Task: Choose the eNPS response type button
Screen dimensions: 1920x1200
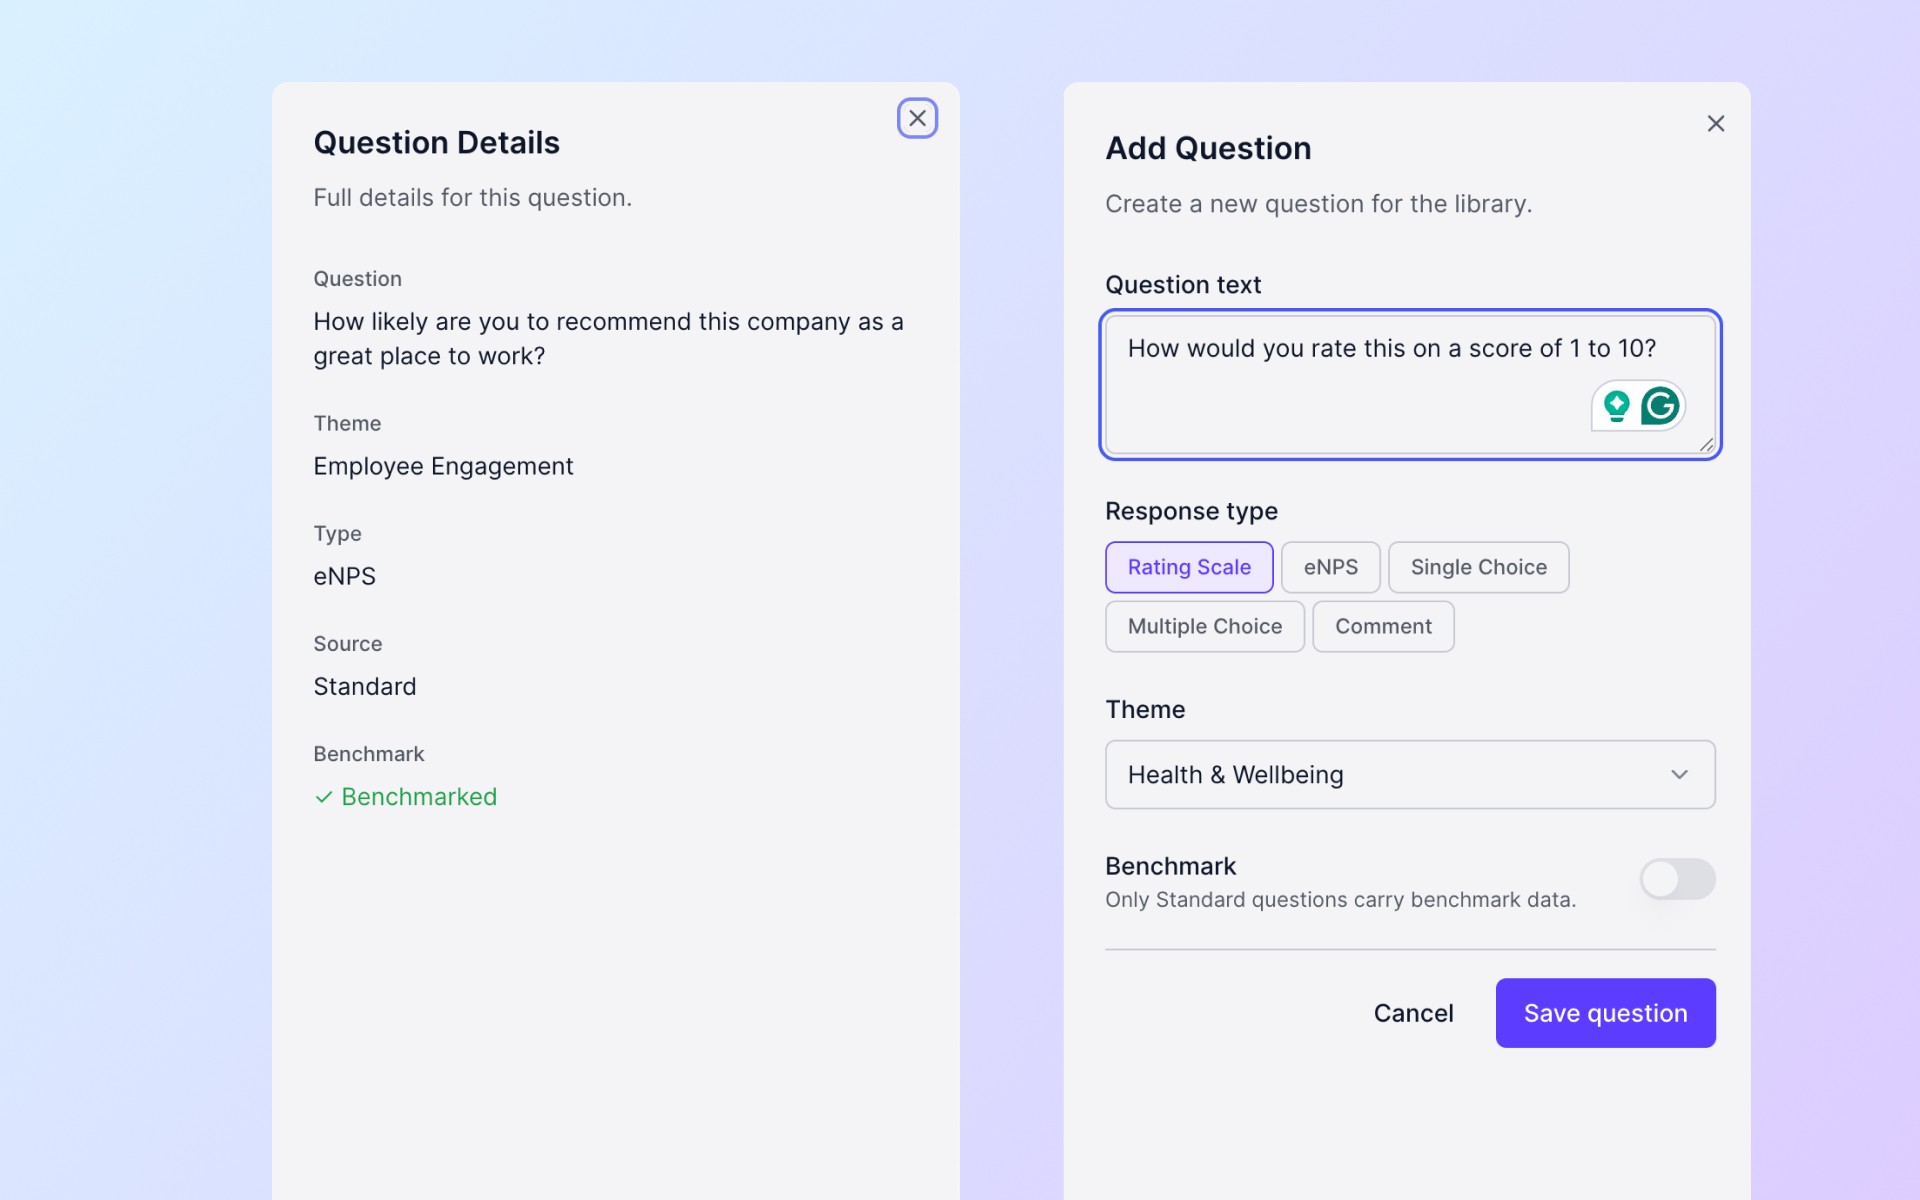Action: click(x=1330, y=567)
